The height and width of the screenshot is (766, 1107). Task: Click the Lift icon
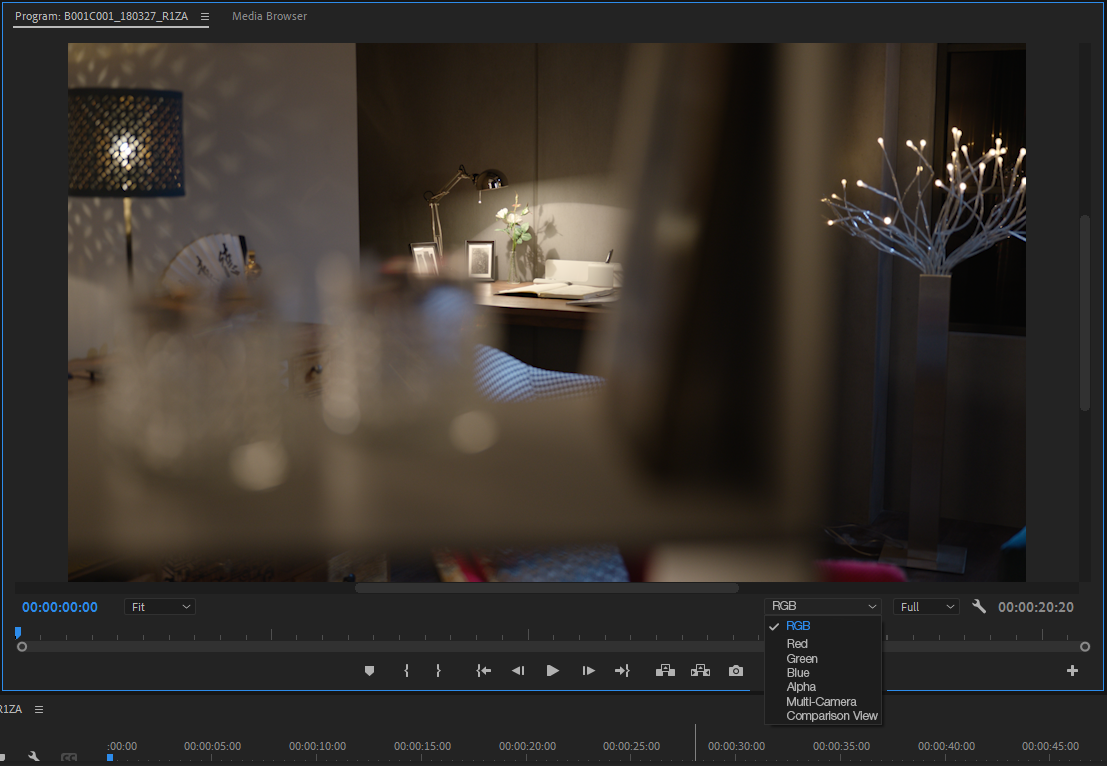665,670
